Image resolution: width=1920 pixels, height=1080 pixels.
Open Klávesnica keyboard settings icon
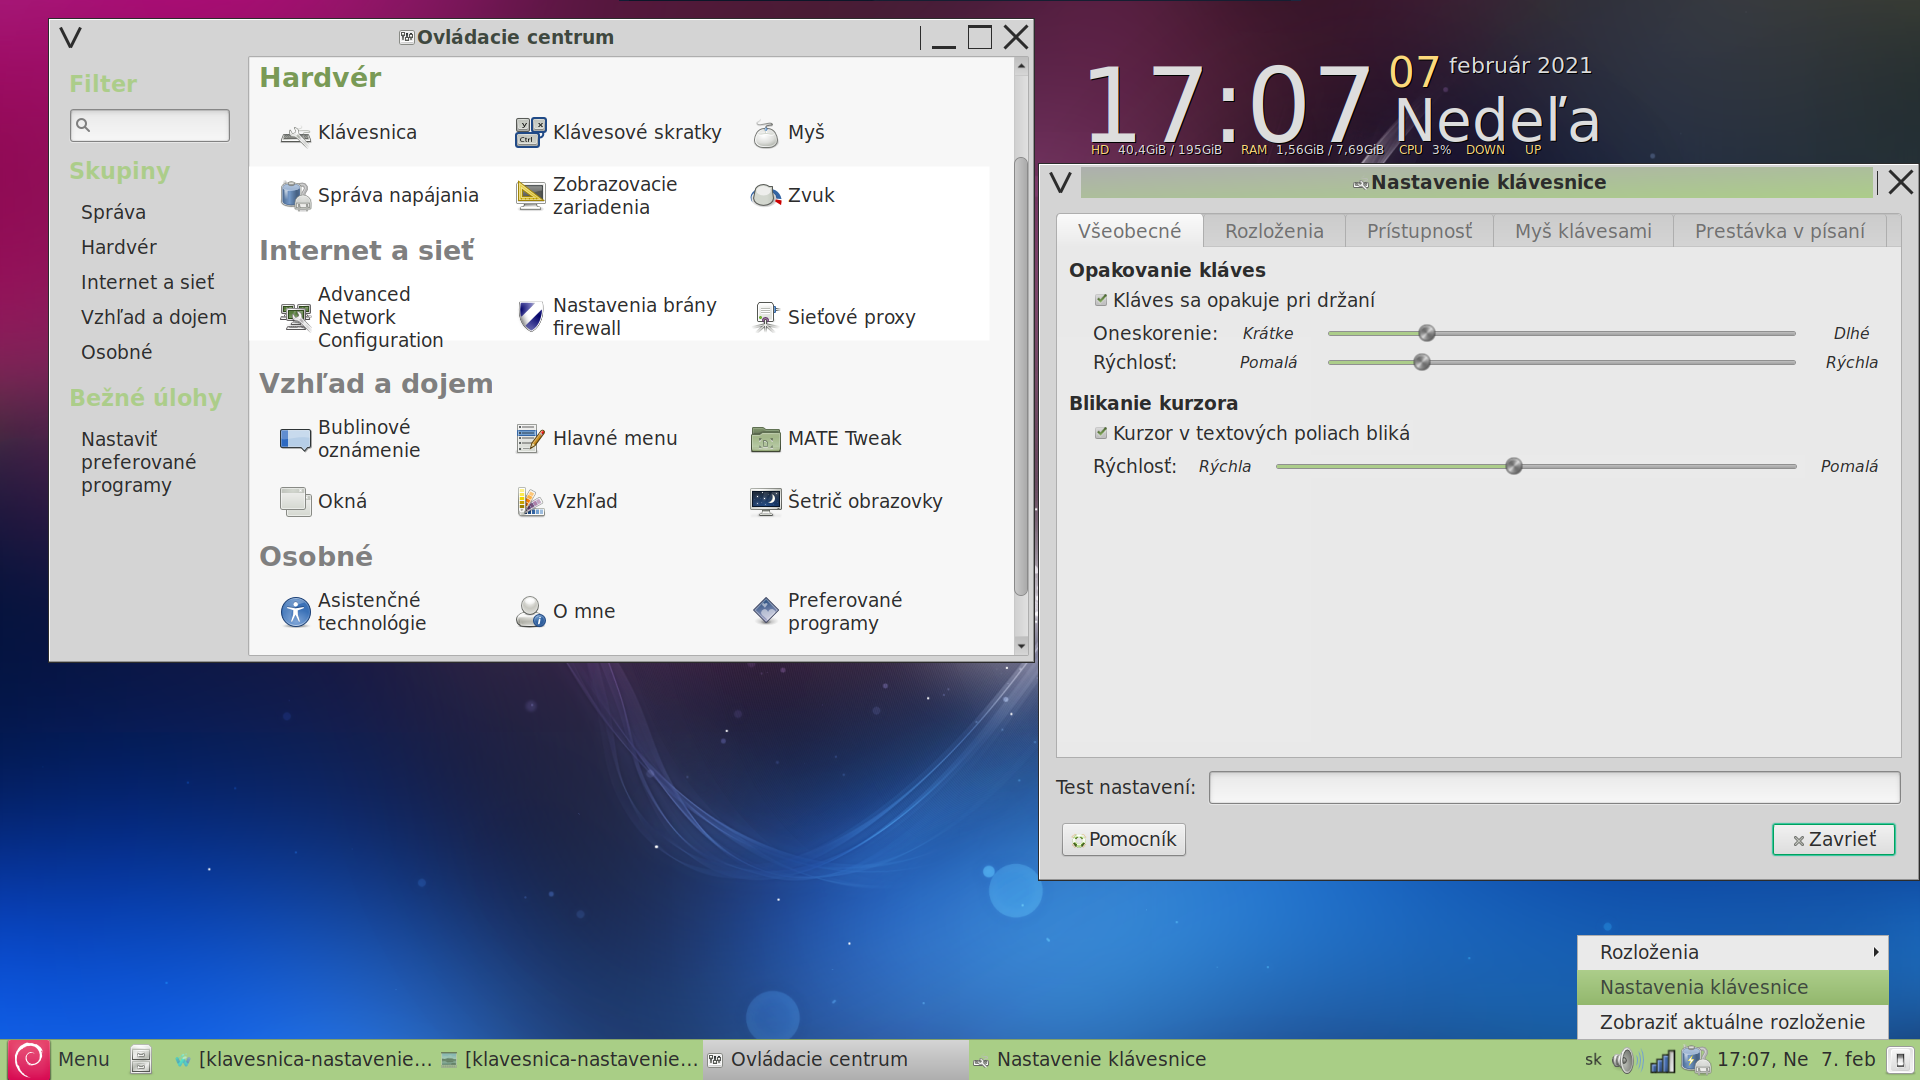point(295,133)
